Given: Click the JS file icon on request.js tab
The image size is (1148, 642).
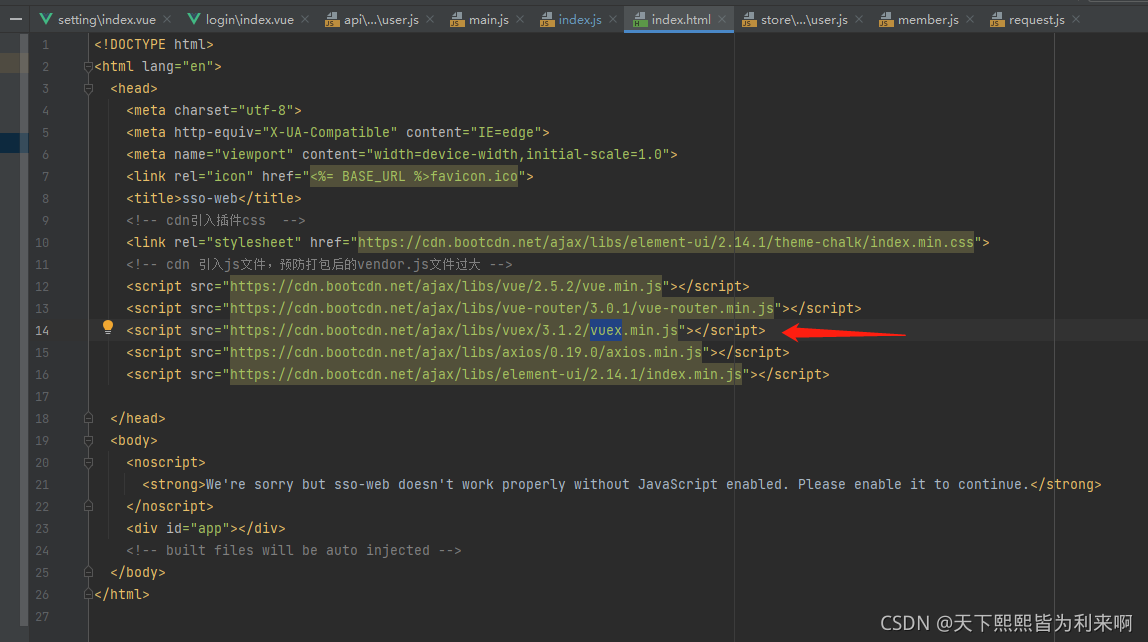Looking at the screenshot, I should (x=997, y=20).
